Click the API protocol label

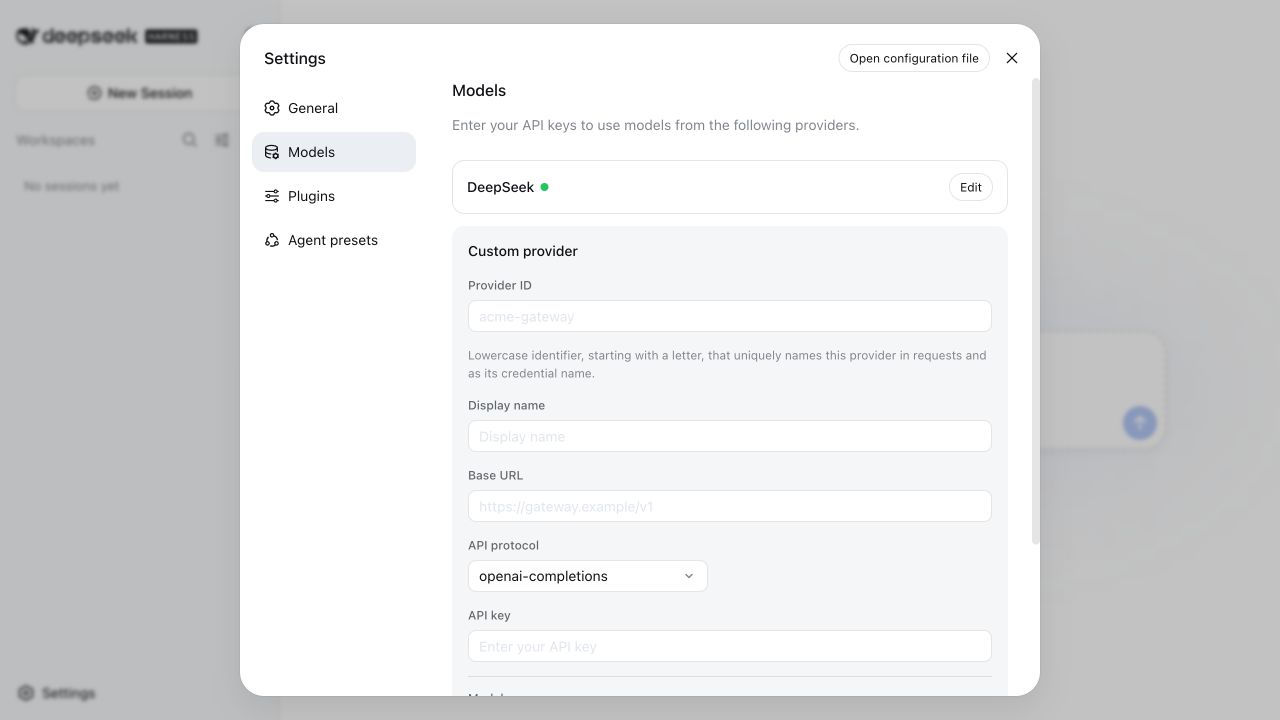[x=503, y=545]
